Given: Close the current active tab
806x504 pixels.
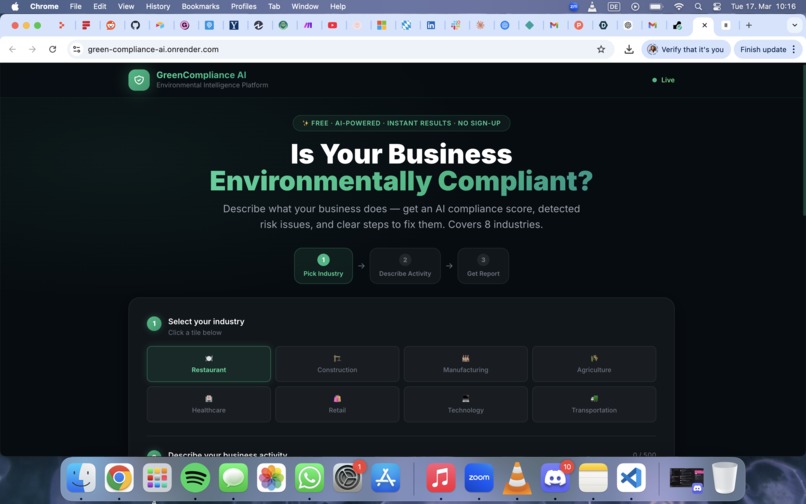Looking at the screenshot, I should tap(704, 25).
